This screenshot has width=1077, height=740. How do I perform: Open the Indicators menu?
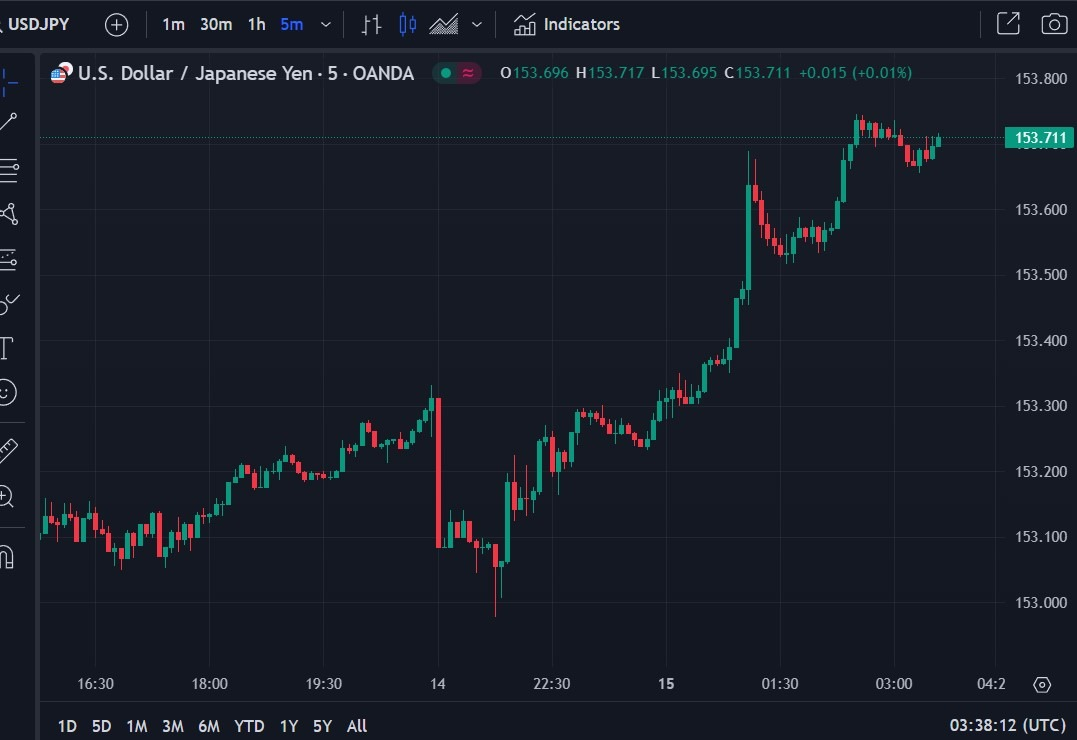pyautogui.click(x=567, y=25)
